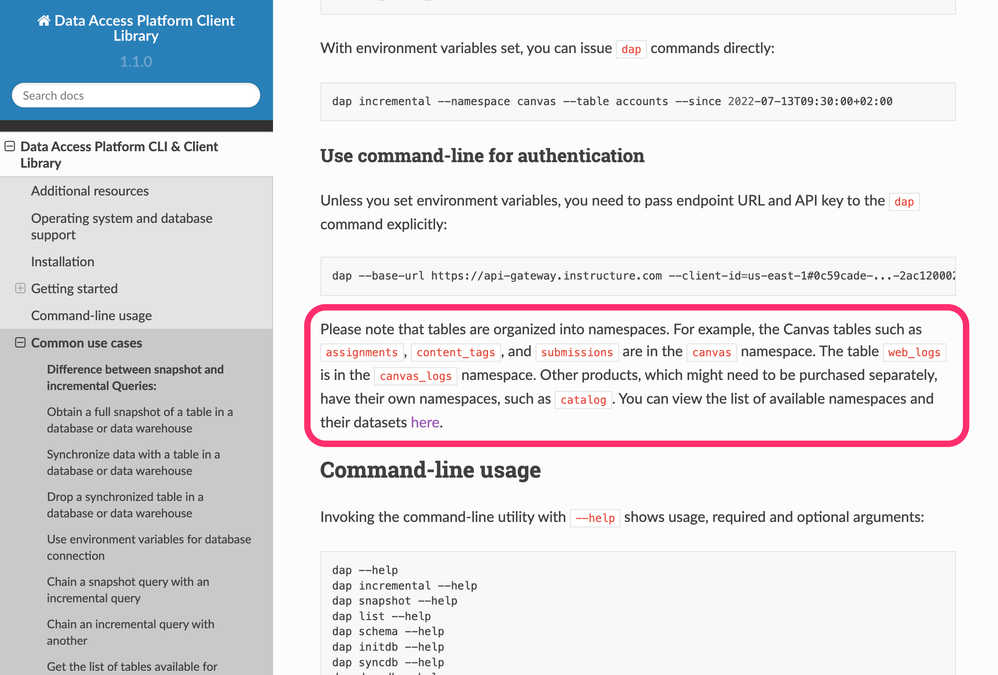Follow the 'here' namespaces link
998x675 pixels.
point(425,422)
